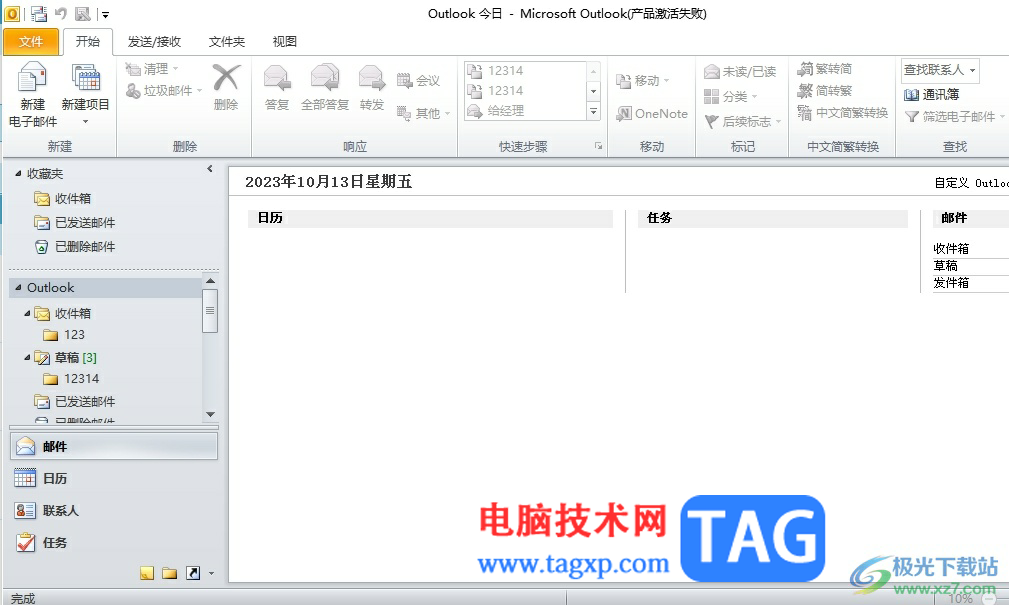Select 已发送邮件 in the Outlook folder tree
Screen dimensions: 1009x605
pyautogui.click(x=75, y=402)
